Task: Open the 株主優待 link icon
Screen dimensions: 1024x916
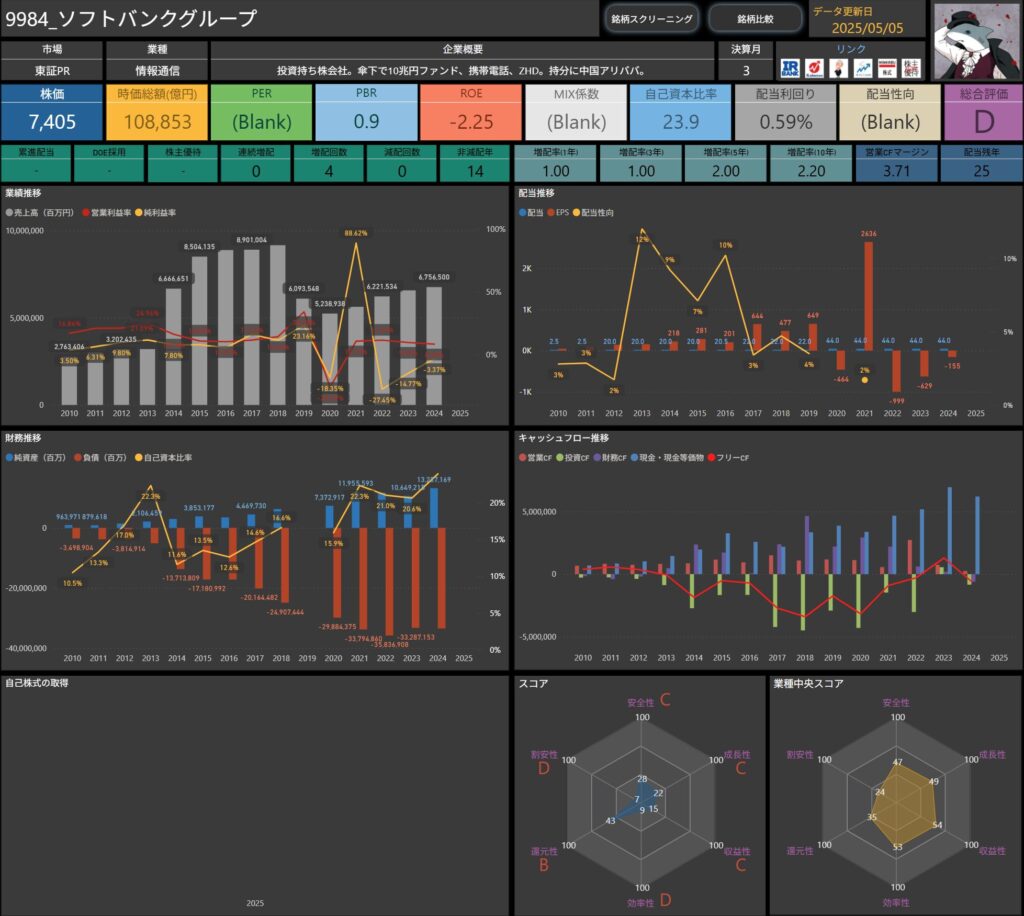Action: tap(911, 68)
